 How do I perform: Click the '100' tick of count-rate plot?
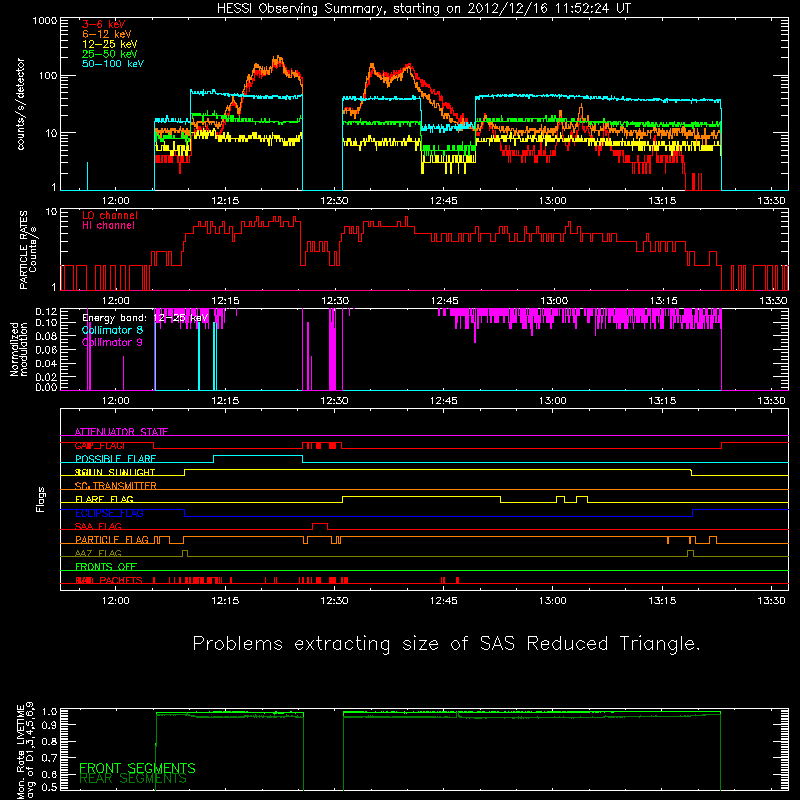coord(48,76)
